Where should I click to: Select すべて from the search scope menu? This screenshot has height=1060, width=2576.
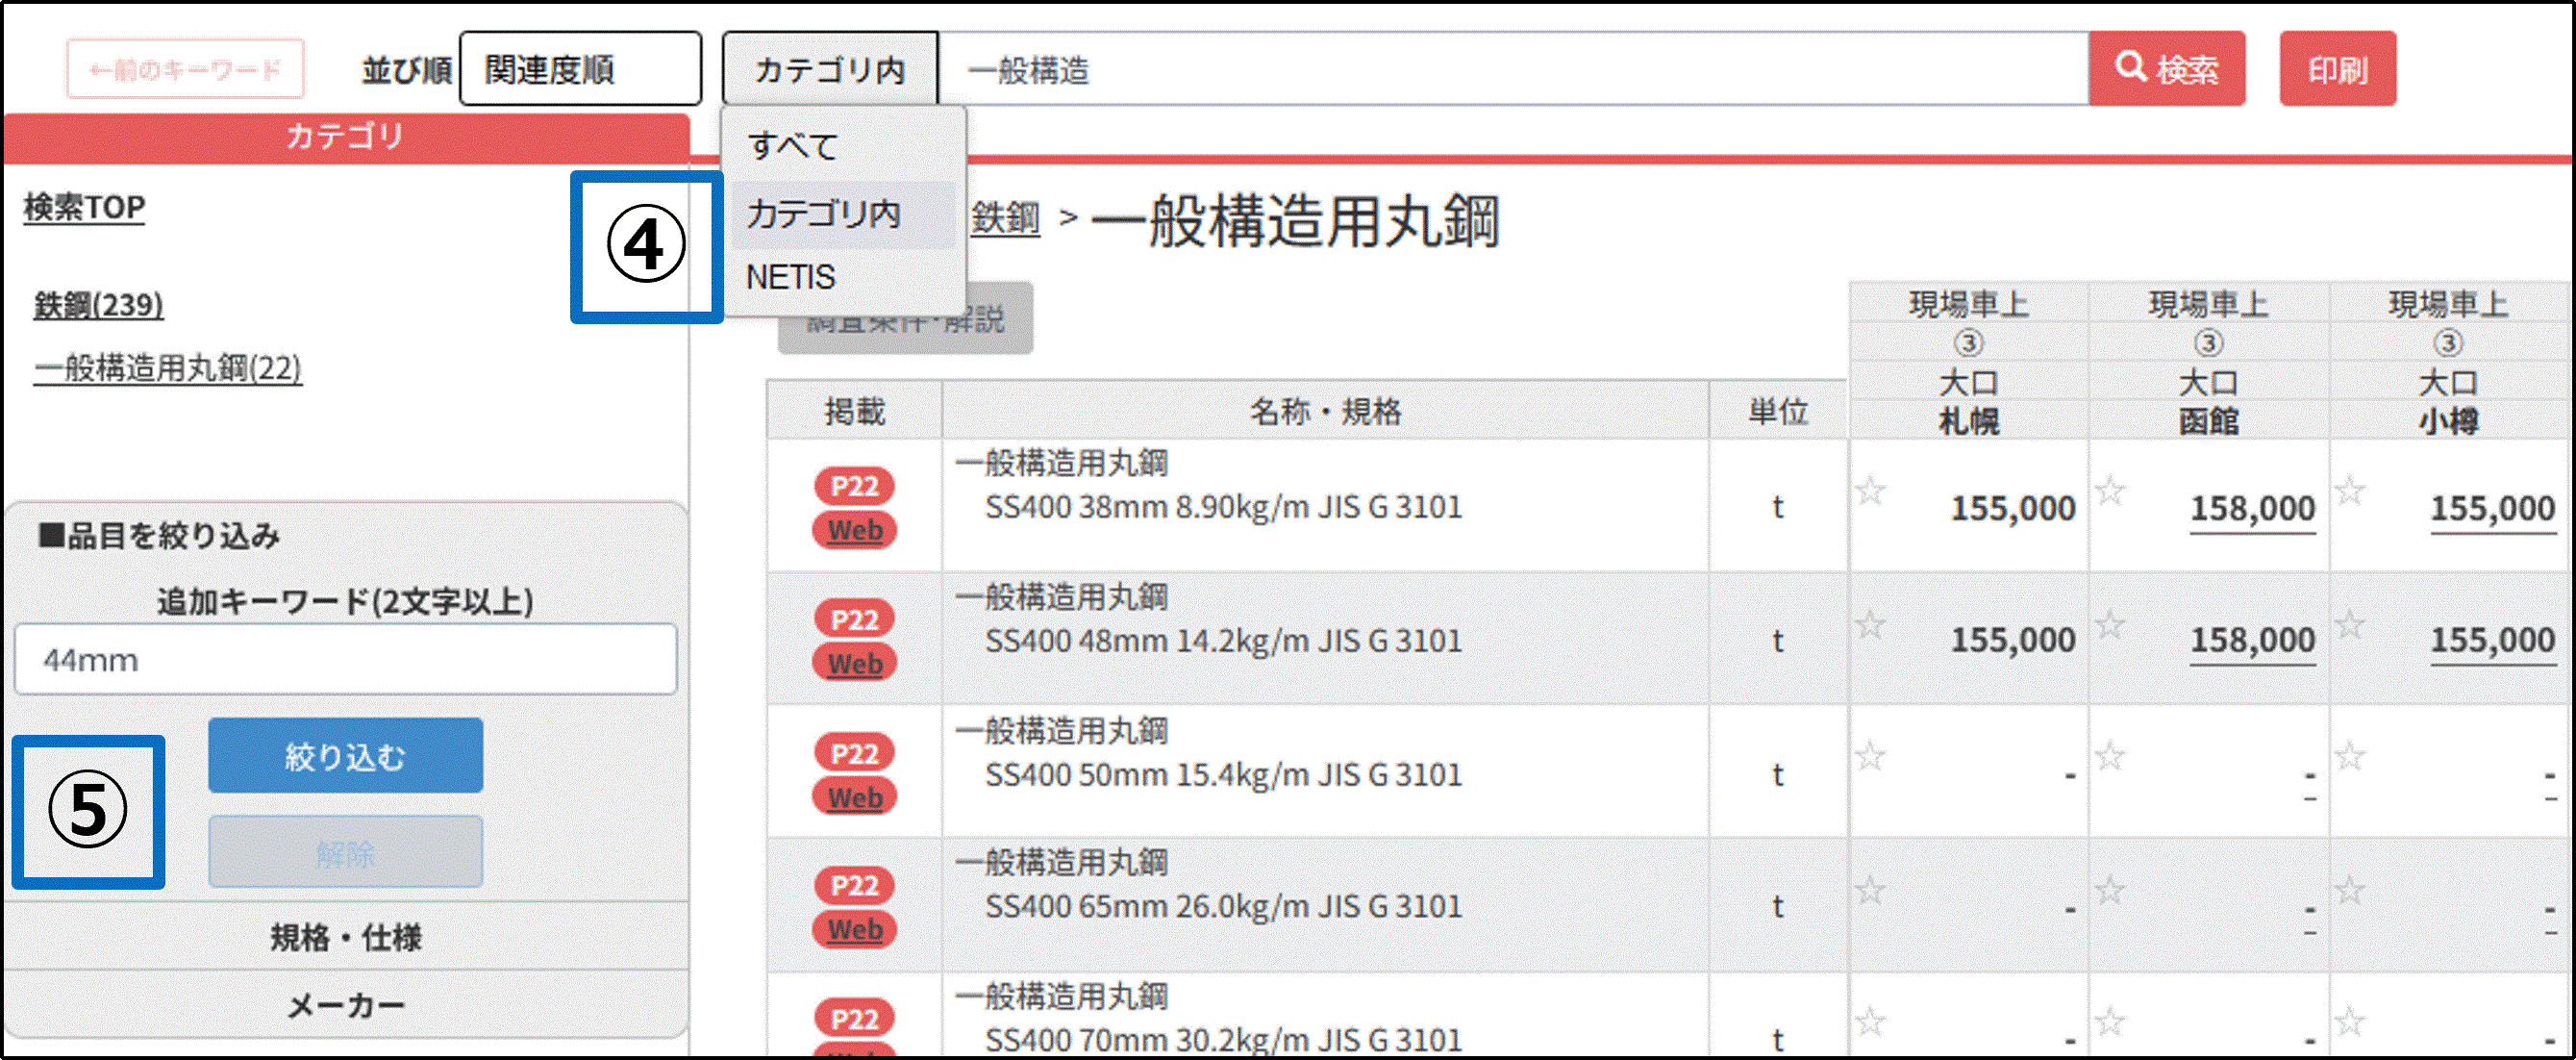(793, 147)
